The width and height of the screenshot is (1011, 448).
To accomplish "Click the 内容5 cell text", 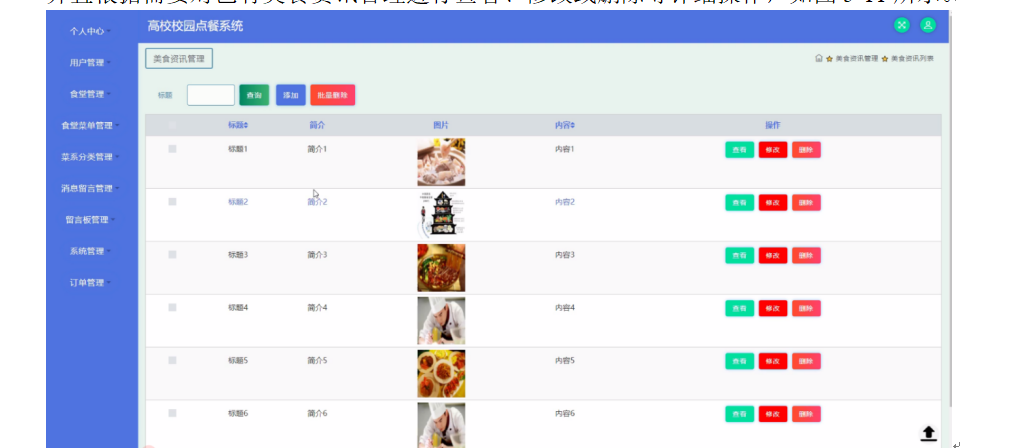I will (565, 360).
